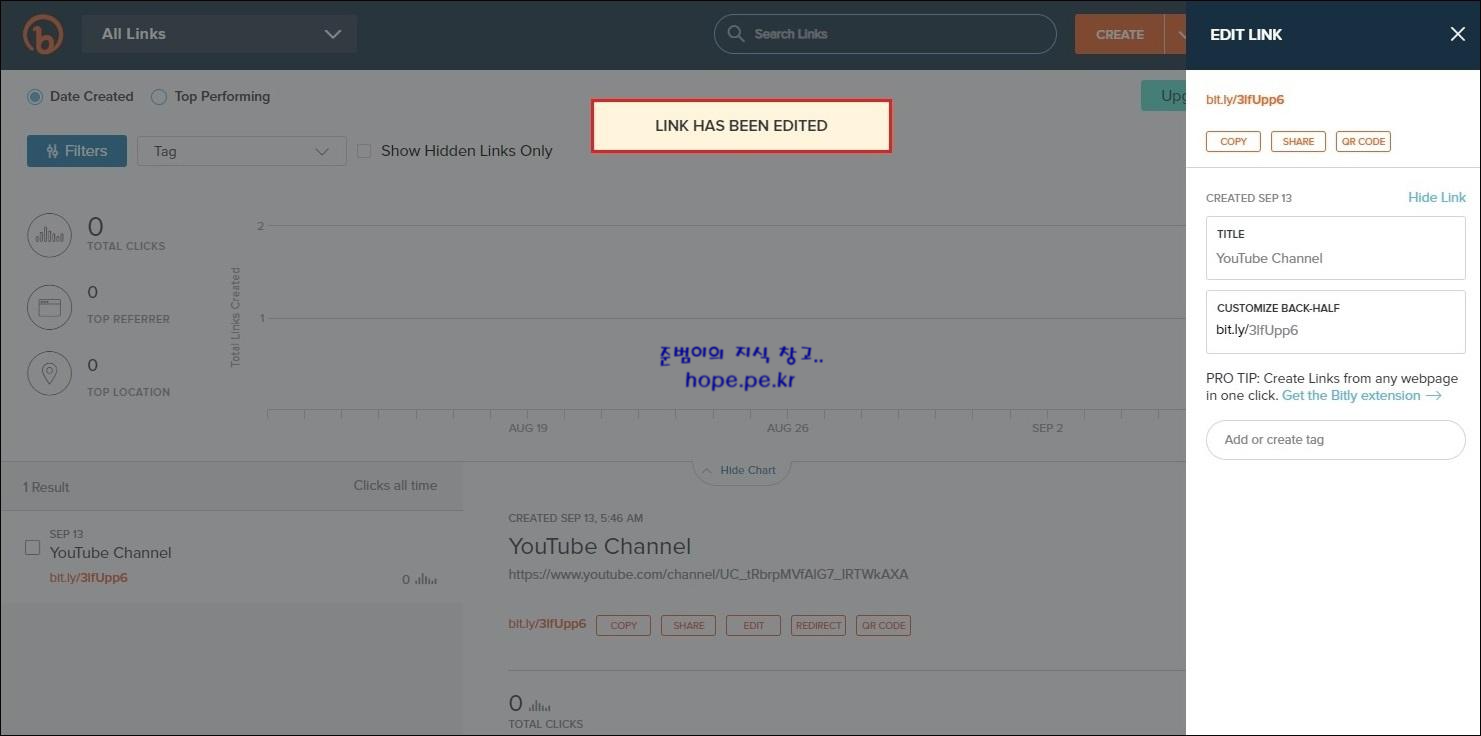Click the total clicks icon below details
The width and height of the screenshot is (1481, 736).
pyautogui.click(x=539, y=705)
